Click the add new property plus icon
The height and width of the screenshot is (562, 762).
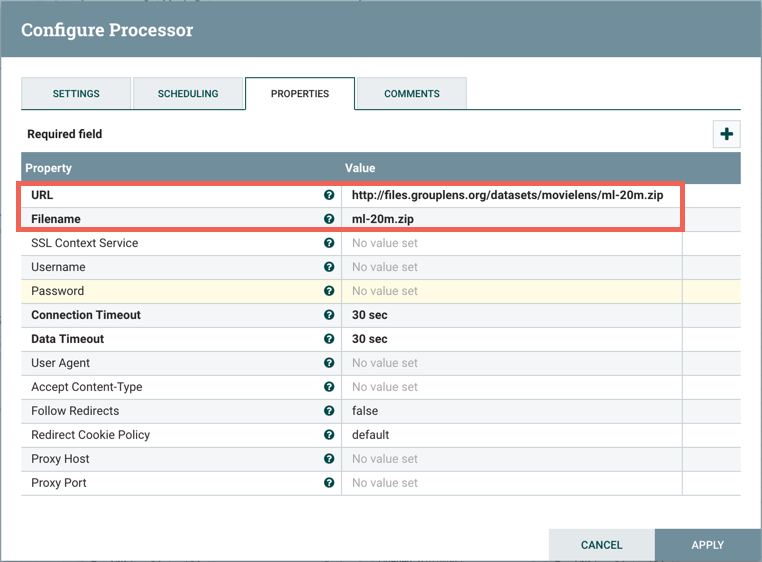pyautogui.click(x=726, y=134)
